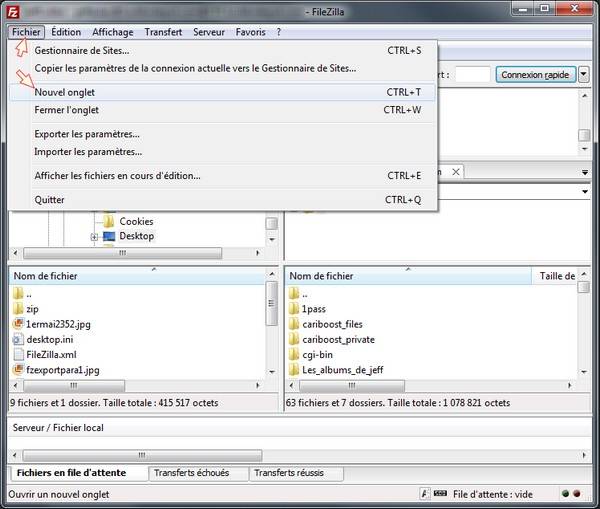The image size is (600, 509).
Task: Click the Cookies folder icon in tree
Action: [109, 221]
